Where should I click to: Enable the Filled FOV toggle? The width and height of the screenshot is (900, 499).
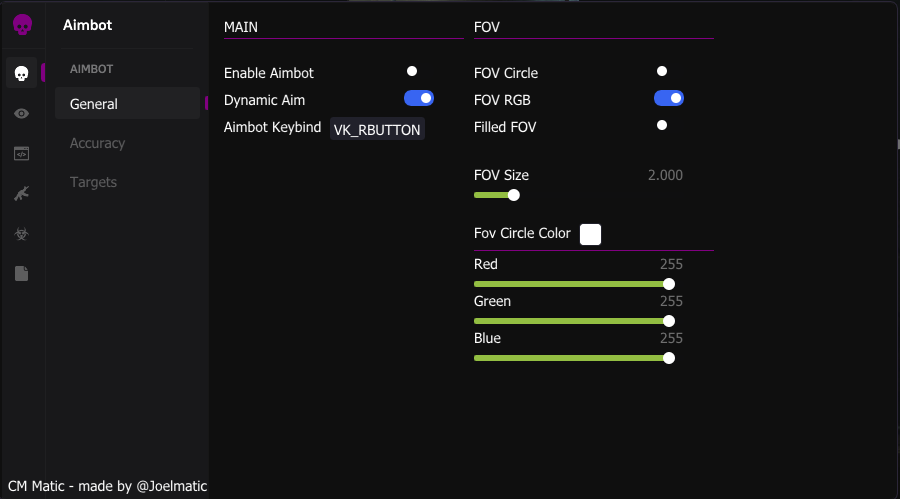pos(662,125)
